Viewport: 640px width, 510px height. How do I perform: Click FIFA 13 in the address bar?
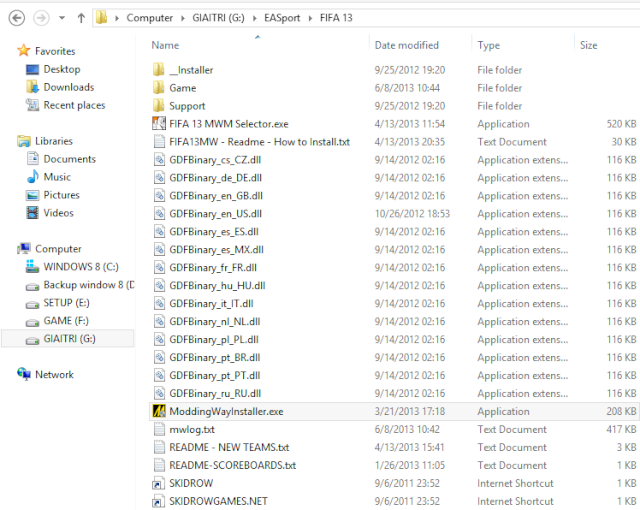tap(336, 18)
